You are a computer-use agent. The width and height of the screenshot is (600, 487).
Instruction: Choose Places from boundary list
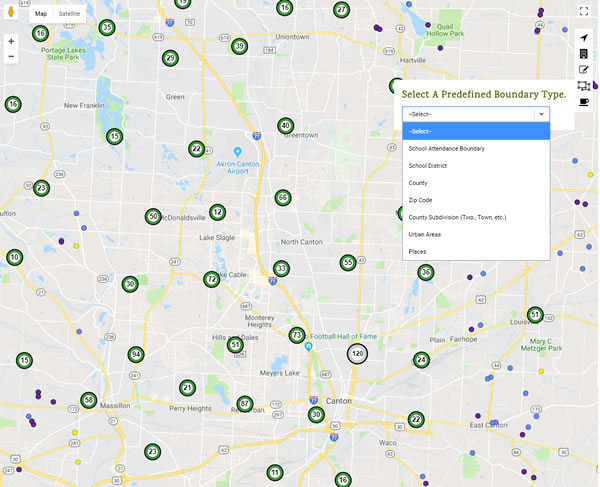417,252
